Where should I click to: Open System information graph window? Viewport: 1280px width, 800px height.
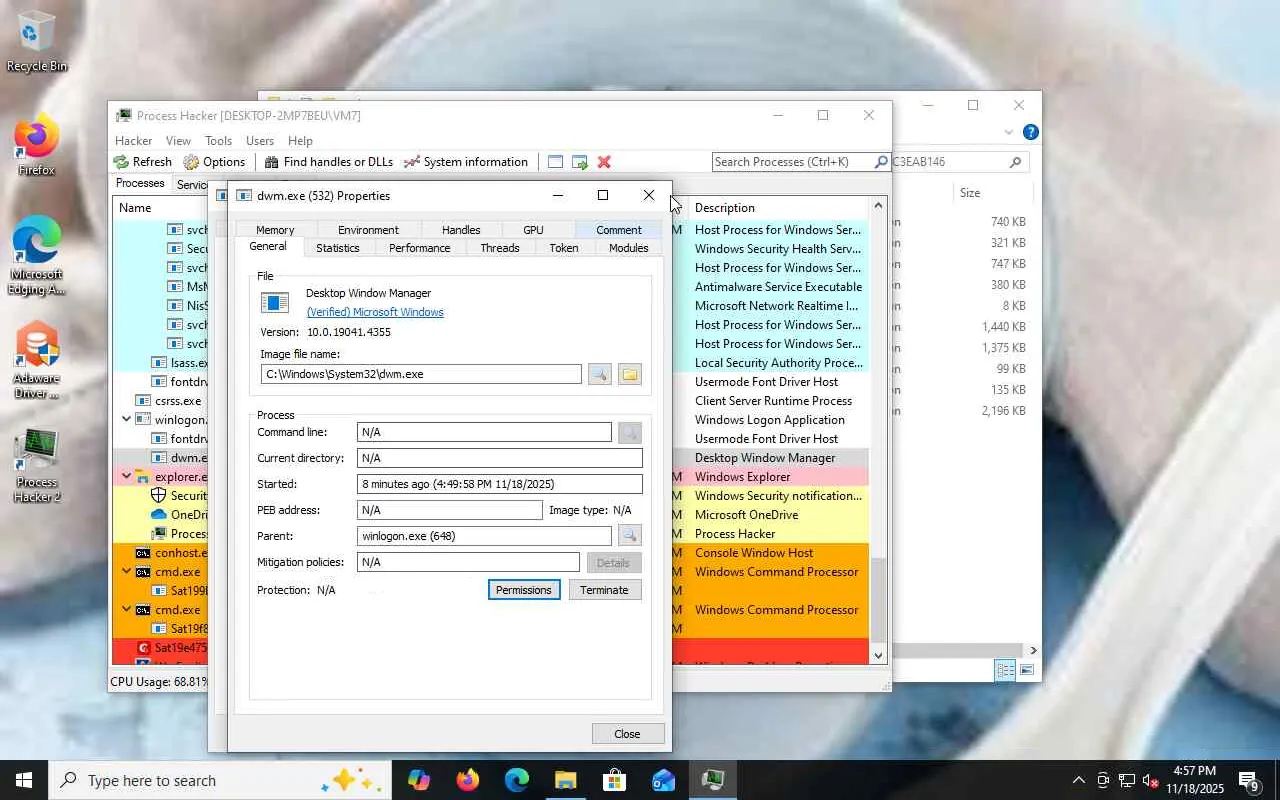click(x=465, y=162)
